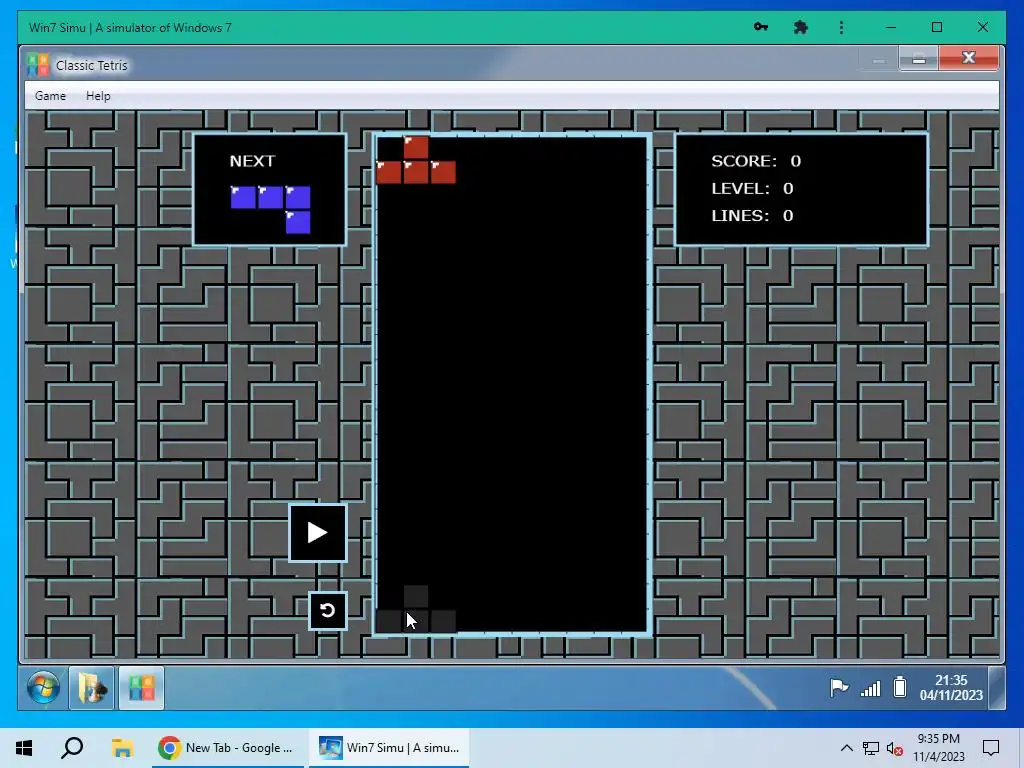
Task: Open the Windows 7 Start orb
Action: (x=43, y=688)
